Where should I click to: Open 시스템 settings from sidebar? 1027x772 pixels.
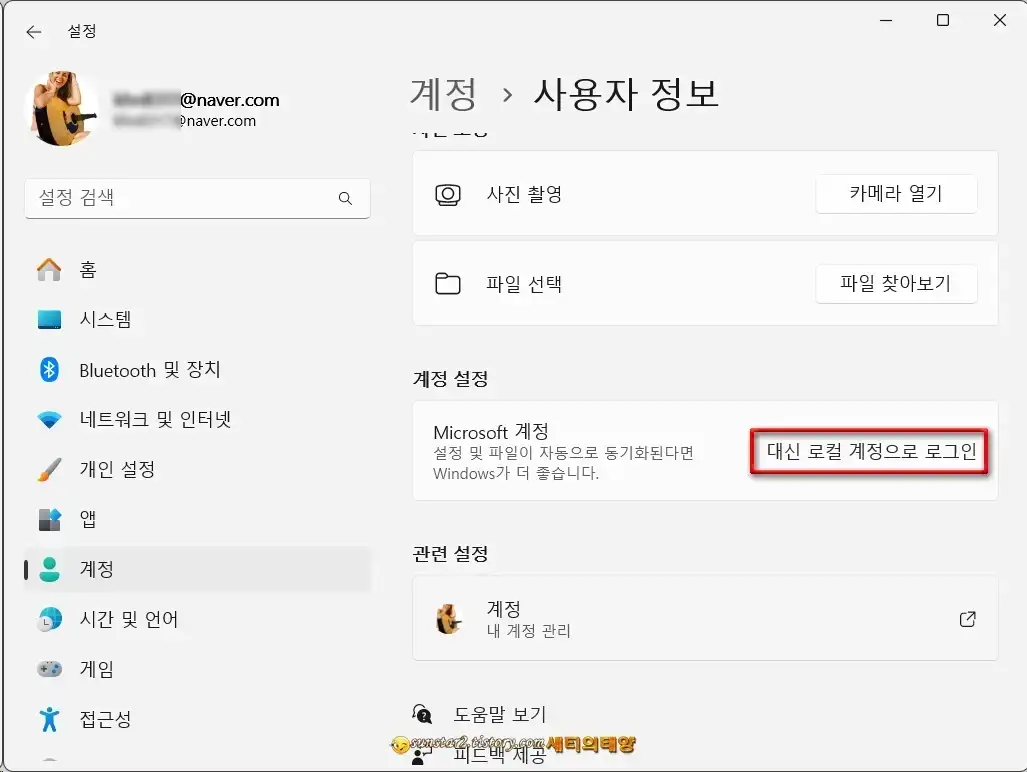[110, 318]
